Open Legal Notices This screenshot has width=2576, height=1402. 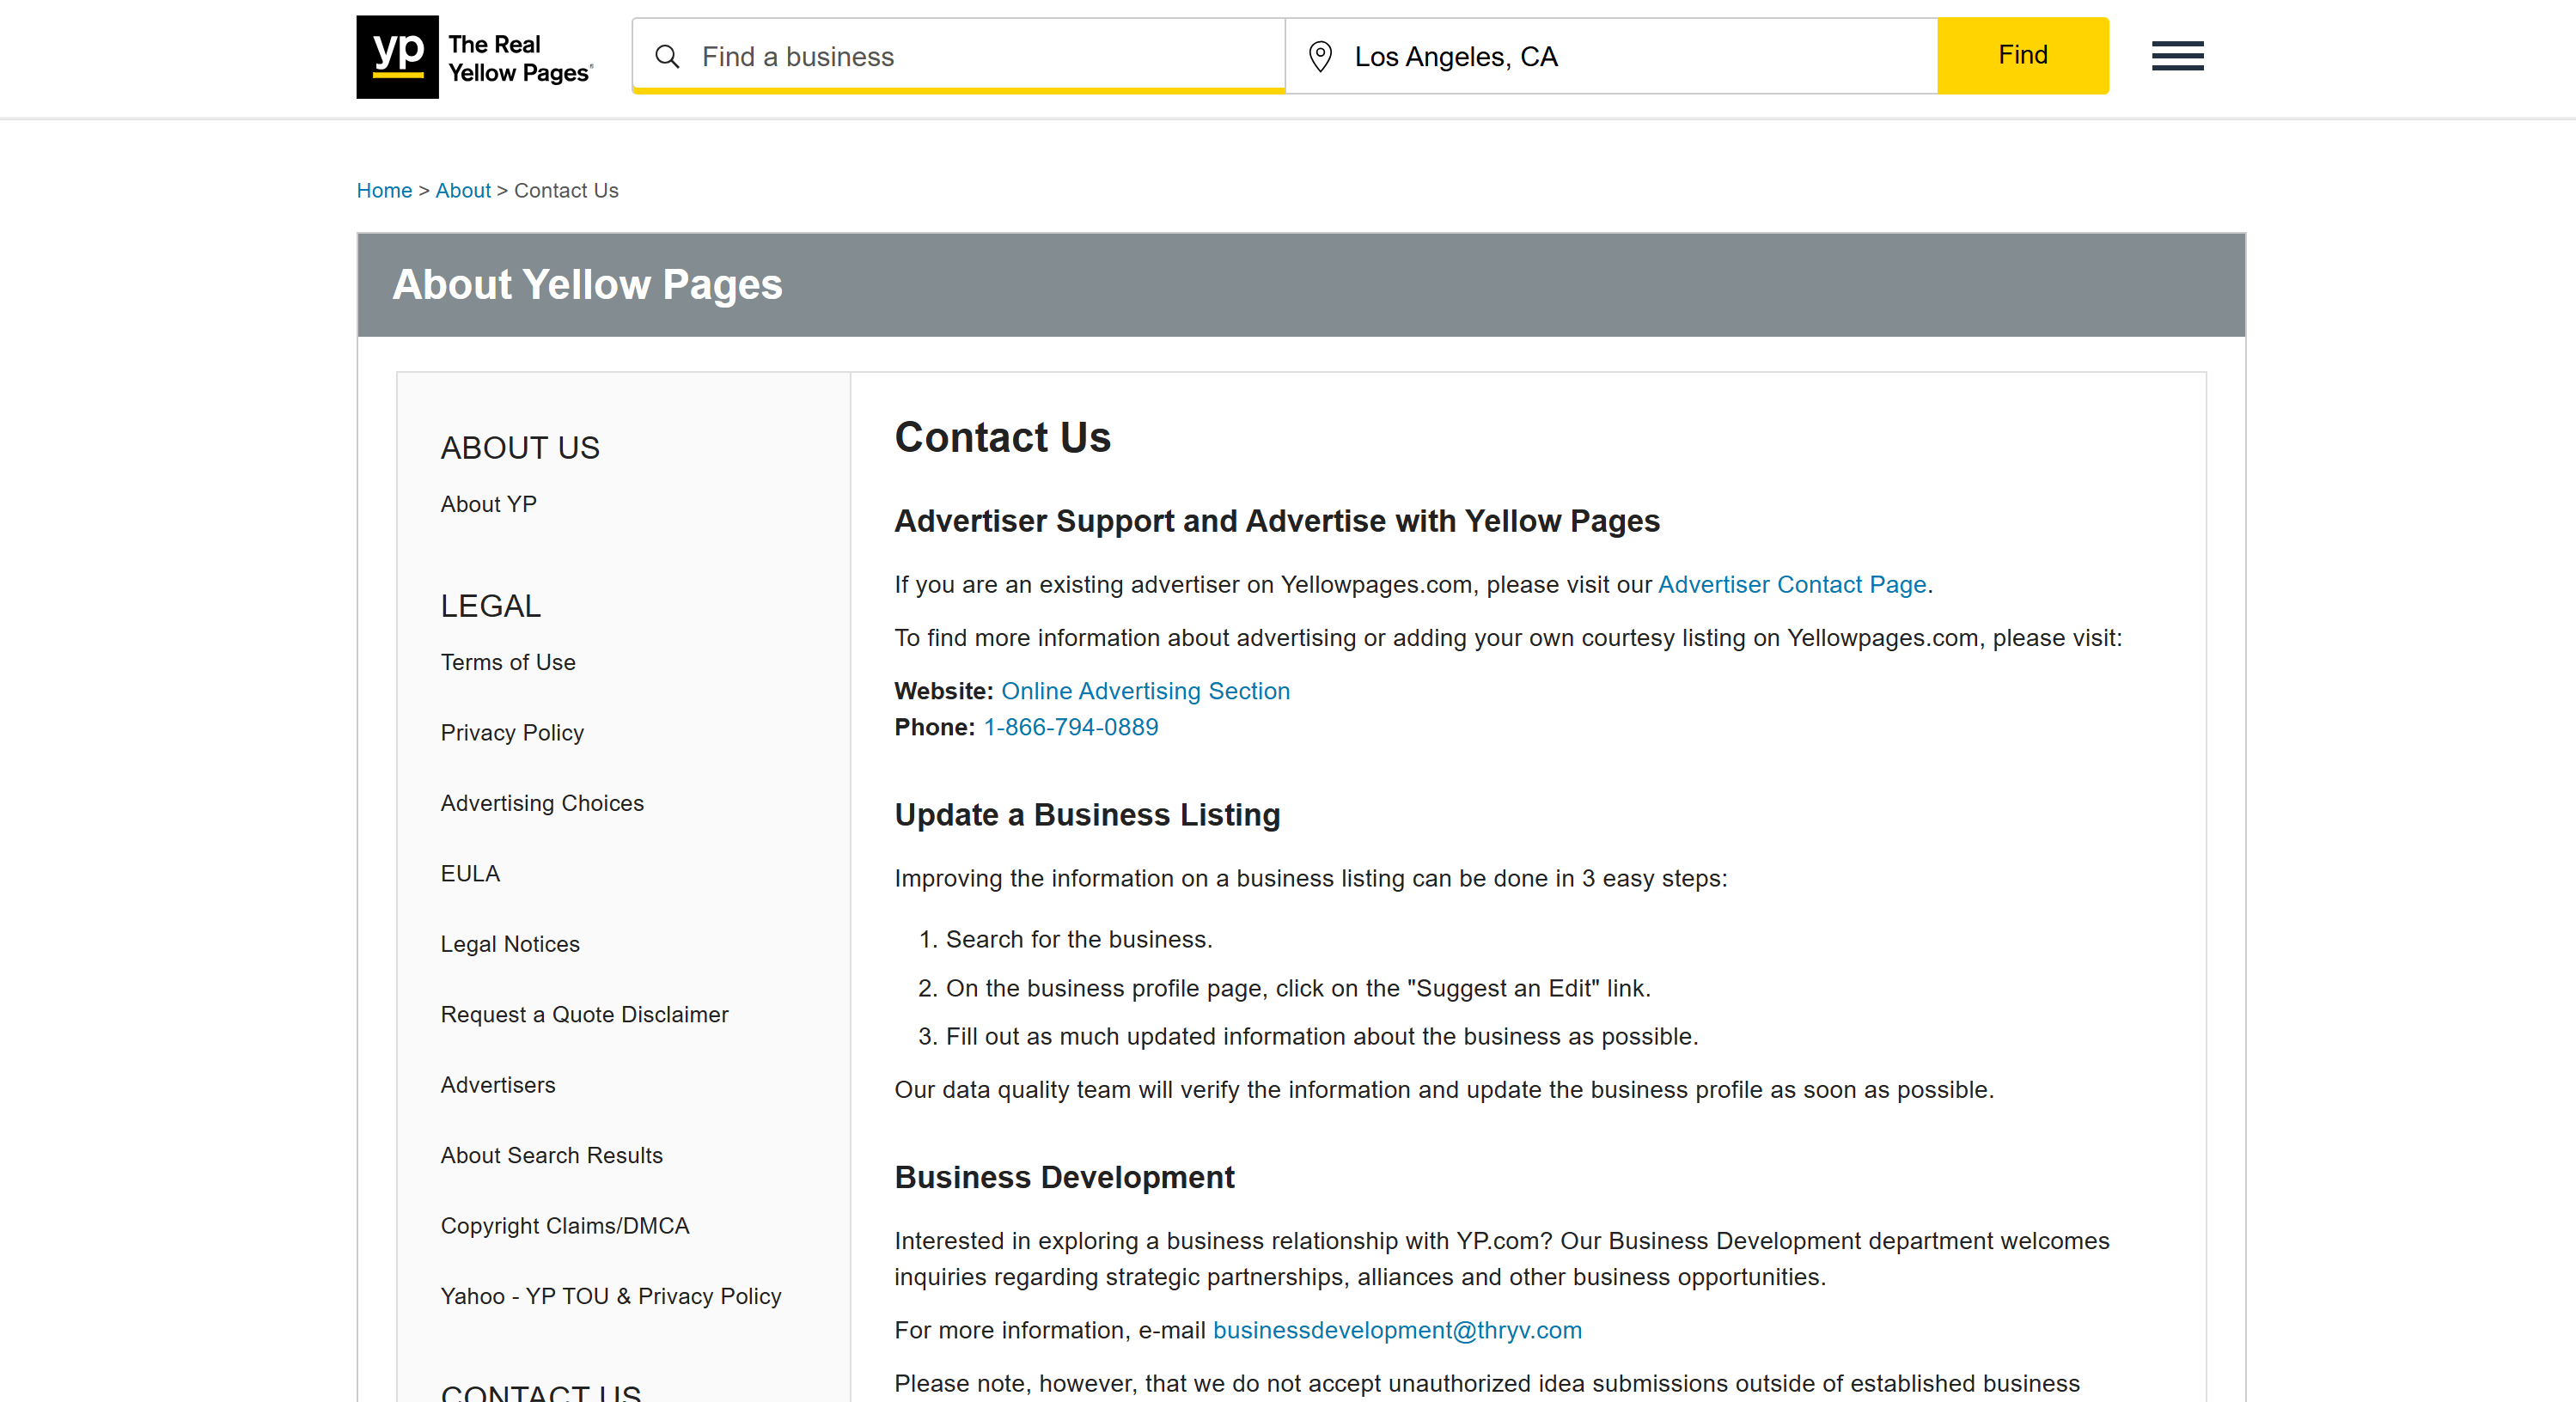point(510,944)
